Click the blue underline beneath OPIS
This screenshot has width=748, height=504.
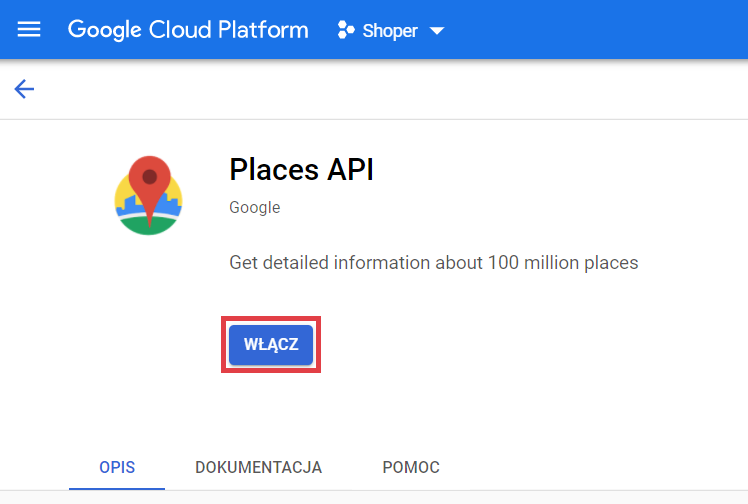click(x=117, y=488)
